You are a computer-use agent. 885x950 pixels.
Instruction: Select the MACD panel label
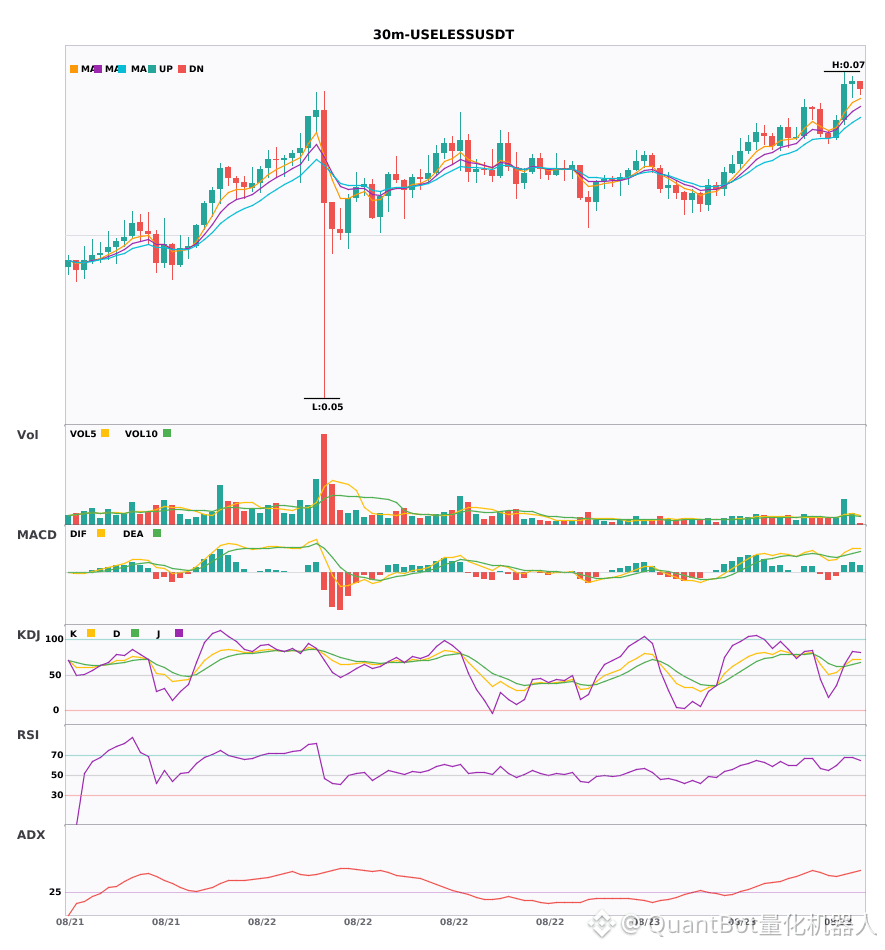coord(36,535)
